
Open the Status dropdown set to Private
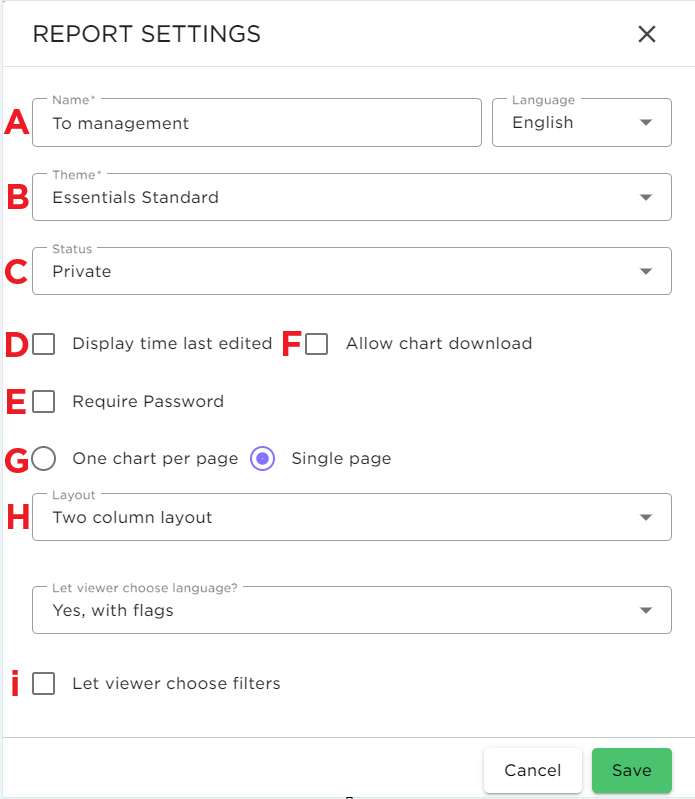click(352, 271)
